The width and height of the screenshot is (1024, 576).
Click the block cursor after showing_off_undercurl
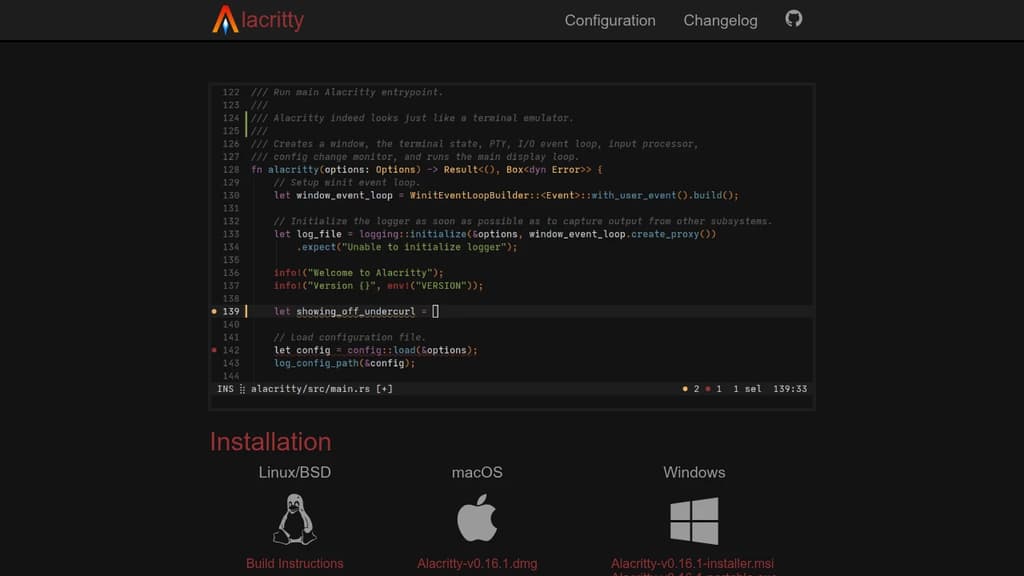coord(437,311)
